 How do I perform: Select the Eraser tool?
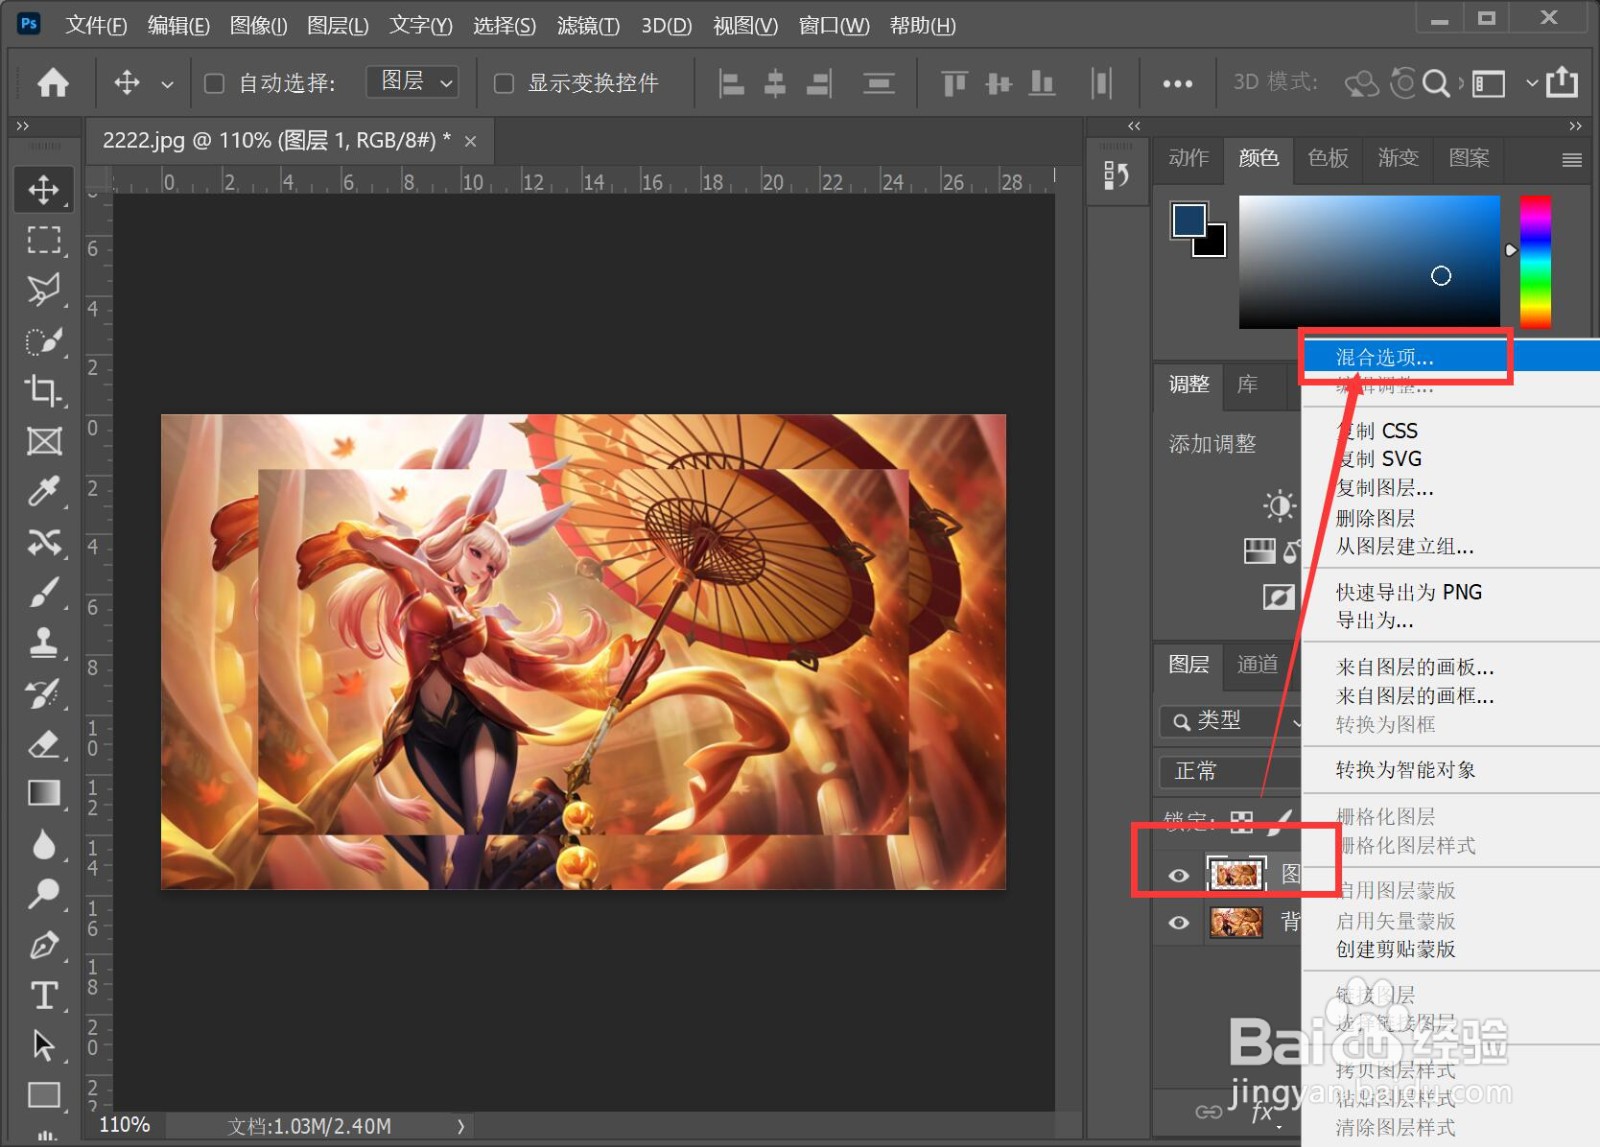tap(43, 744)
